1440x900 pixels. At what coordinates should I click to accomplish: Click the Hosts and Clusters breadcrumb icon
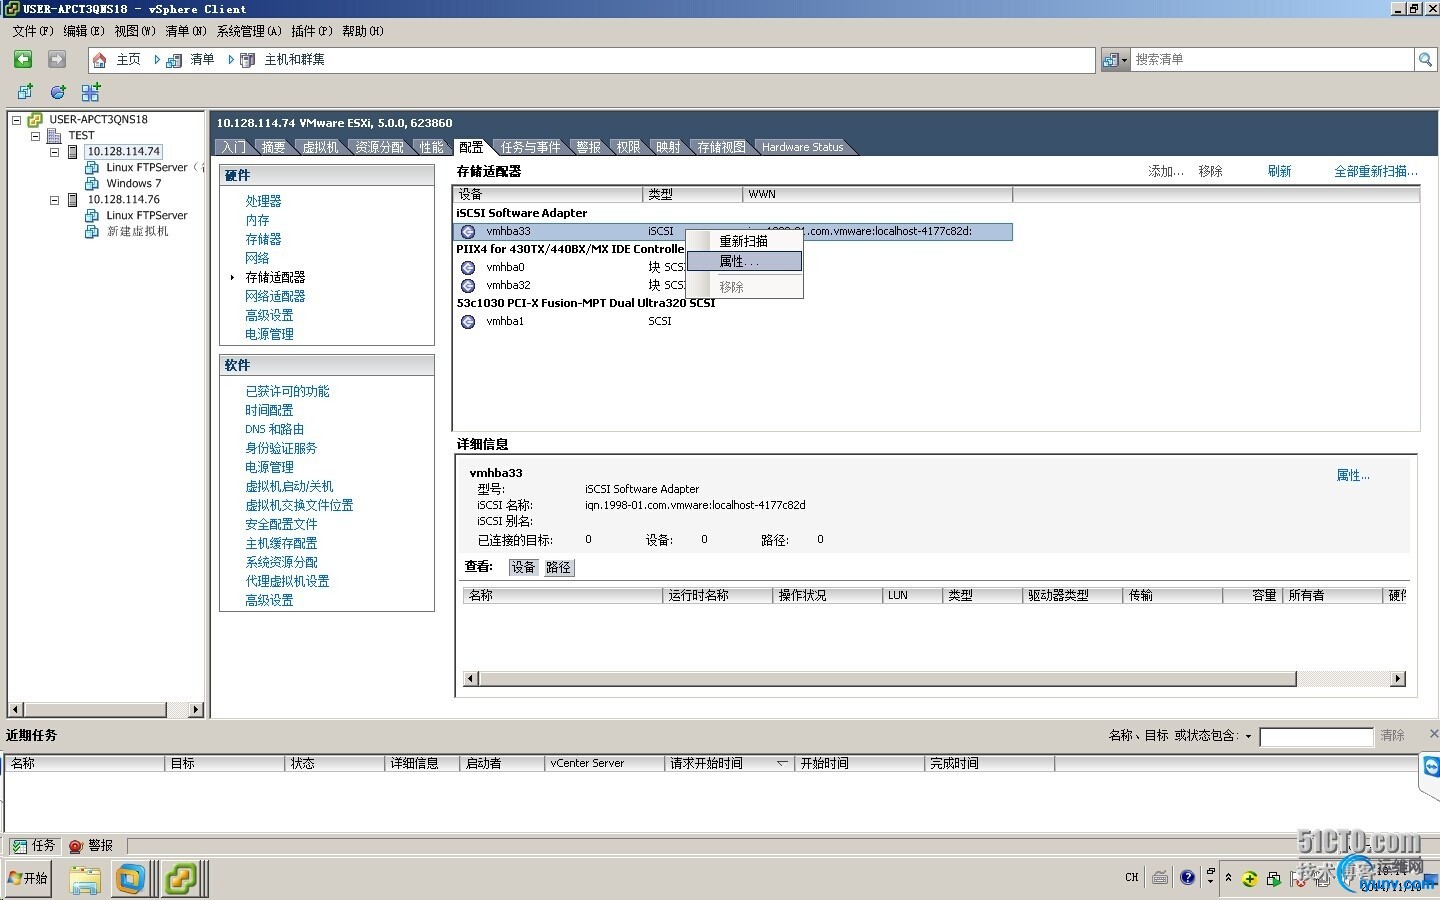(x=248, y=60)
